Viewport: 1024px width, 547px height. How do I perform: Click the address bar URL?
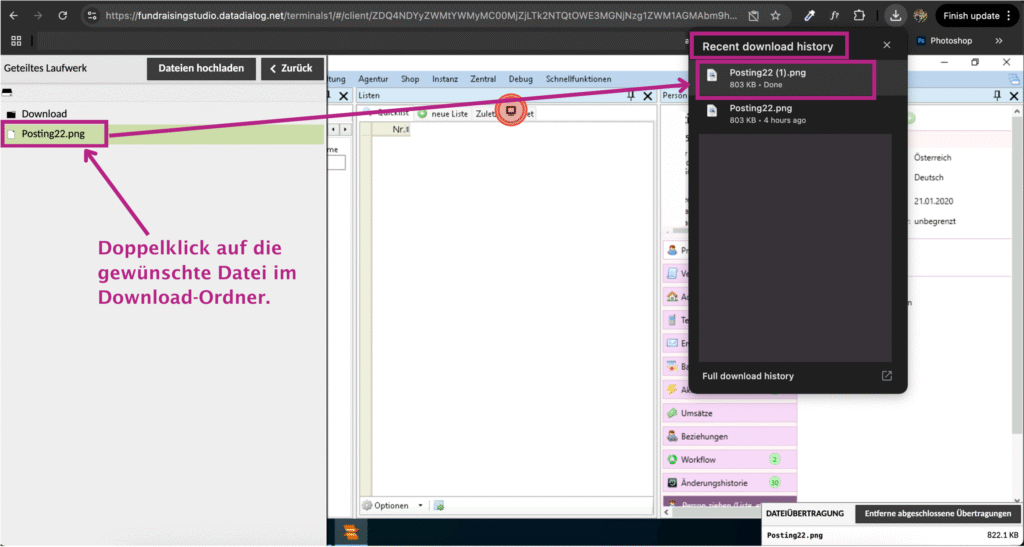[421, 16]
